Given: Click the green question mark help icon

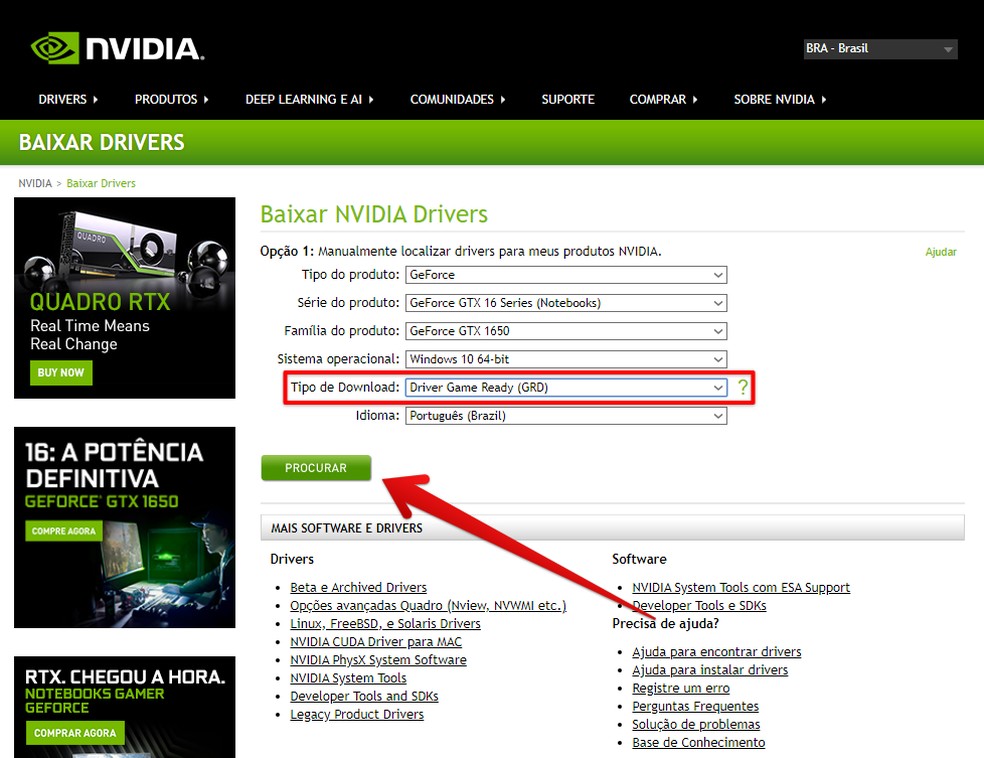Looking at the screenshot, I should [742, 387].
